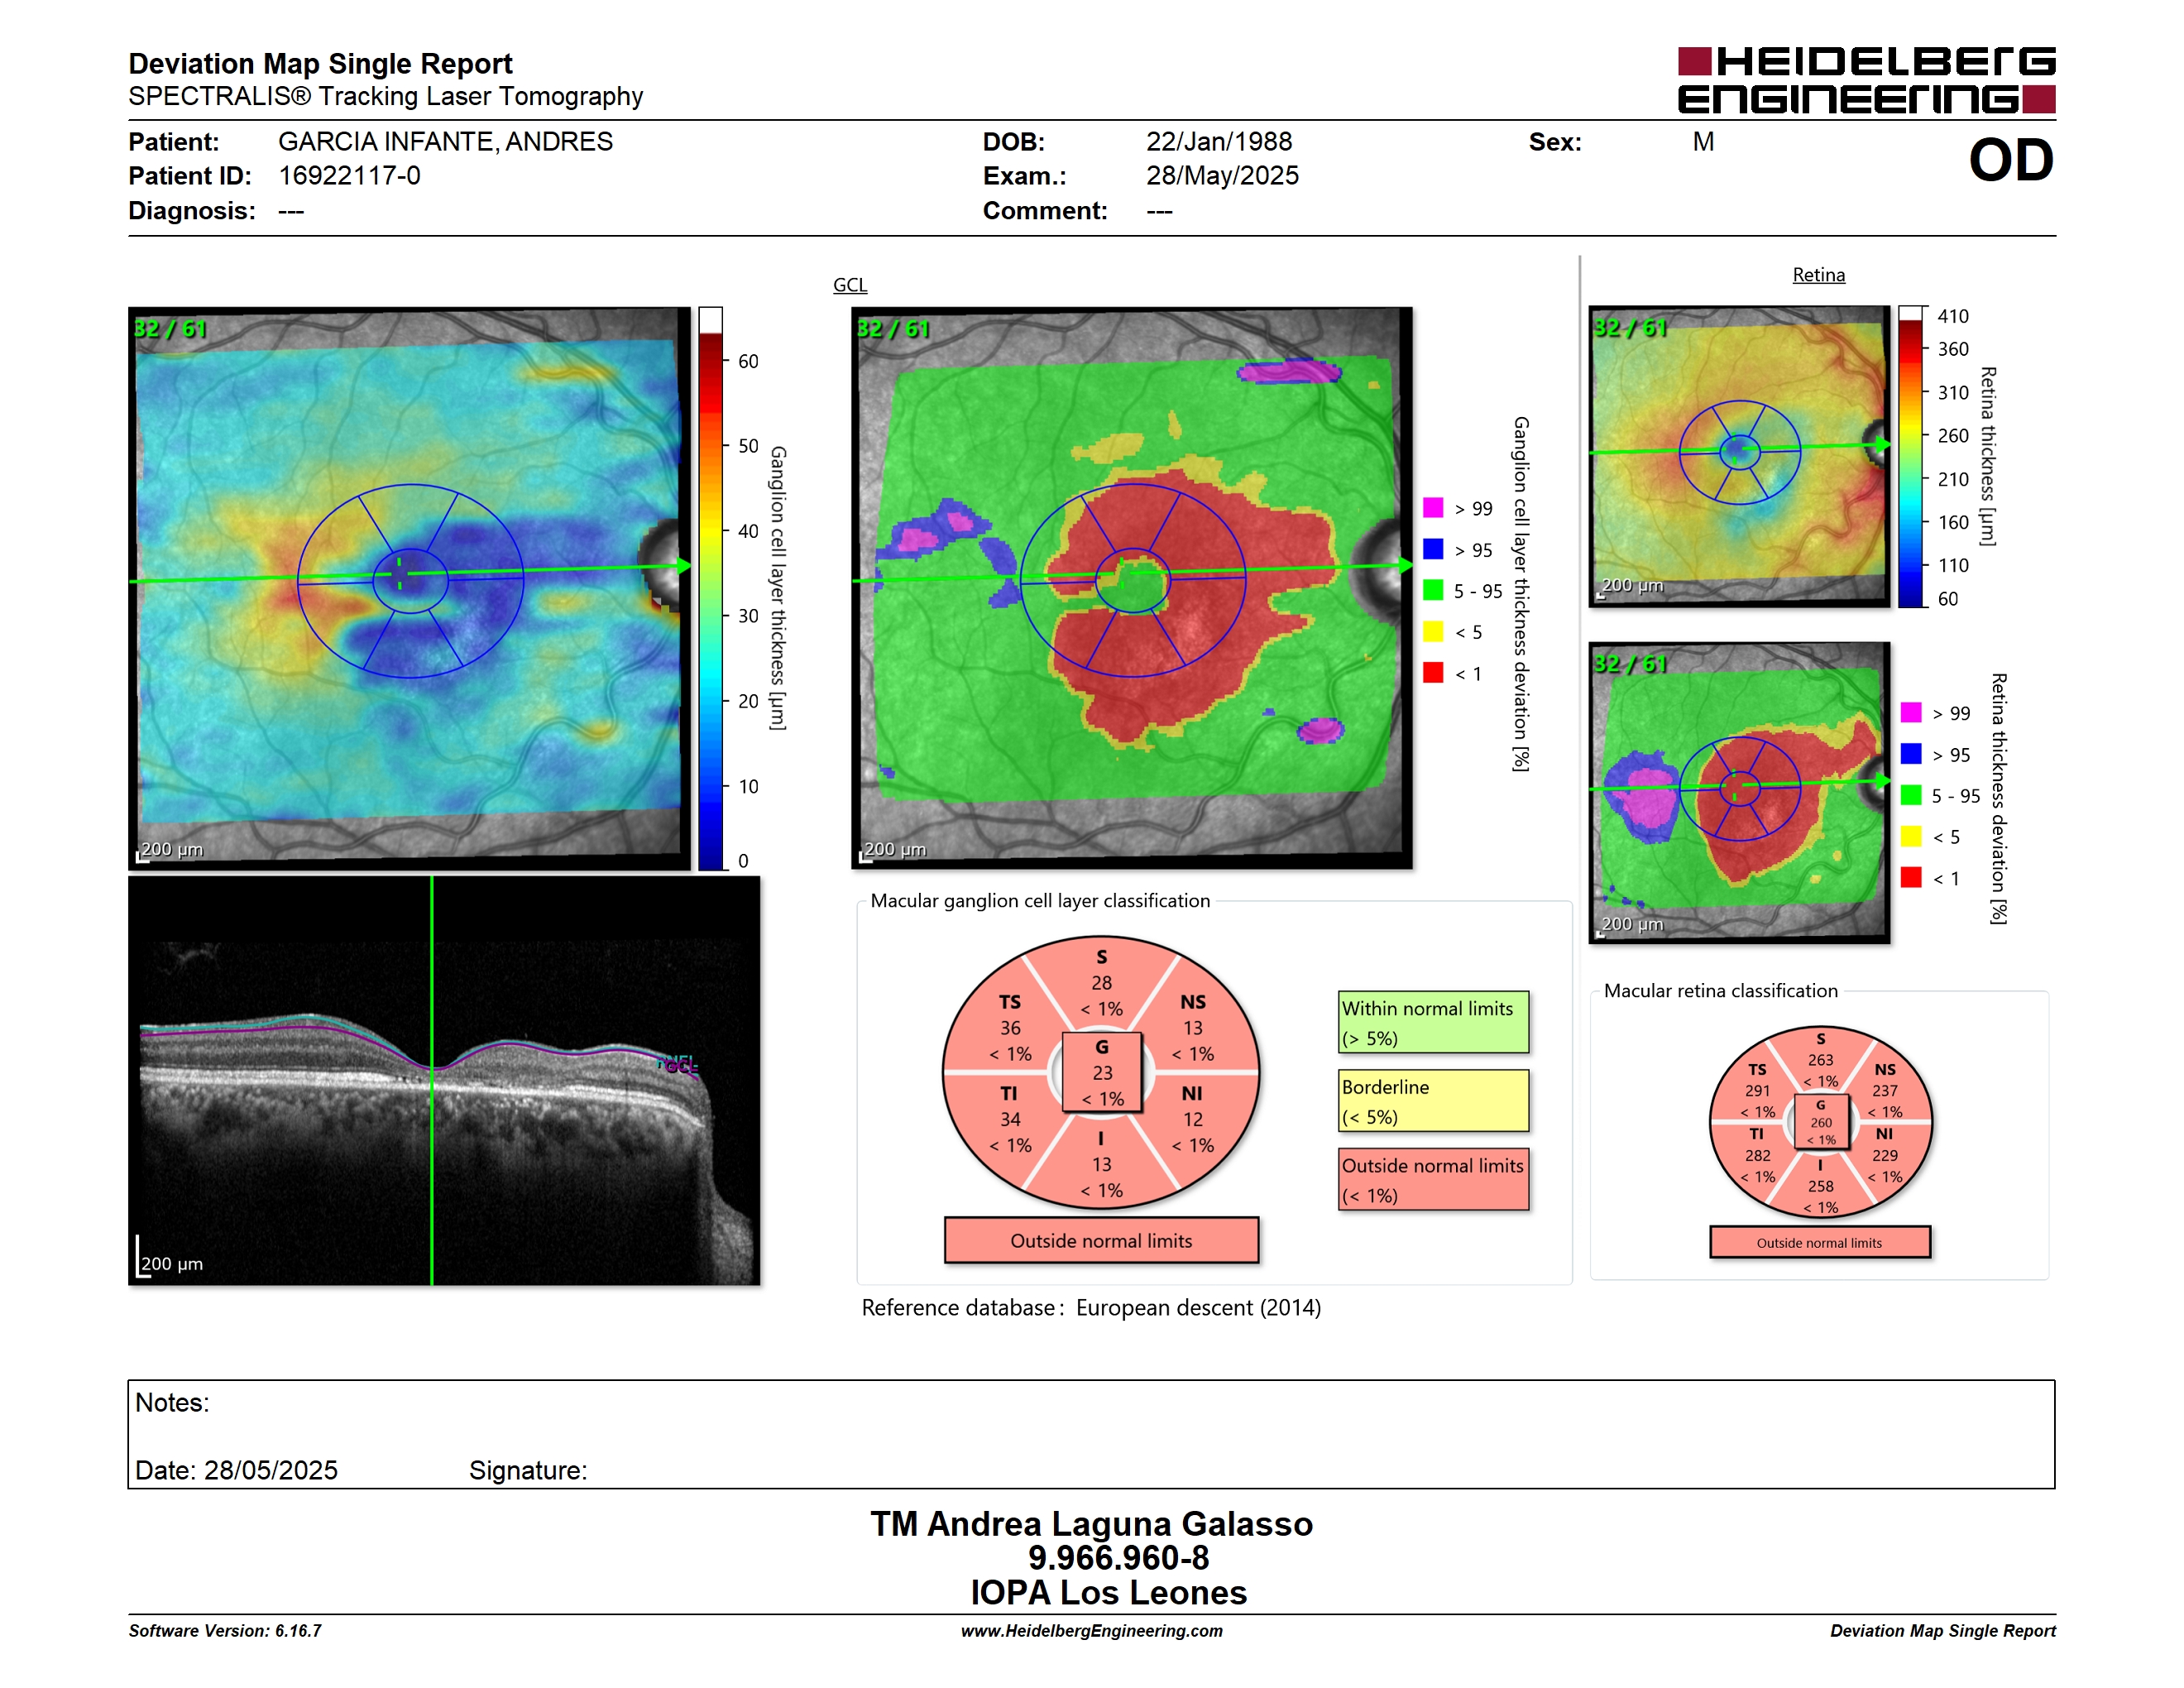Screen dimensions: 2184x1688
Task: Click GCL sector I value 13
Action: [x=1101, y=1164]
